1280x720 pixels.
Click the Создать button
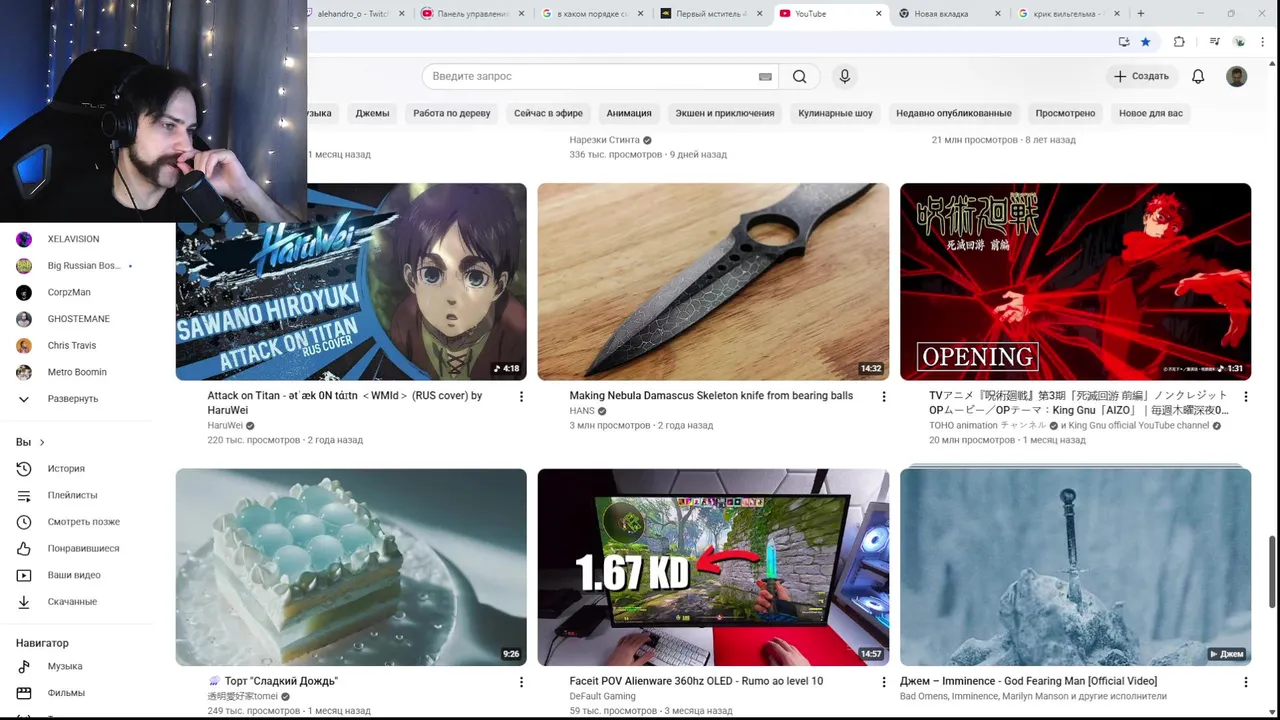click(x=1141, y=76)
